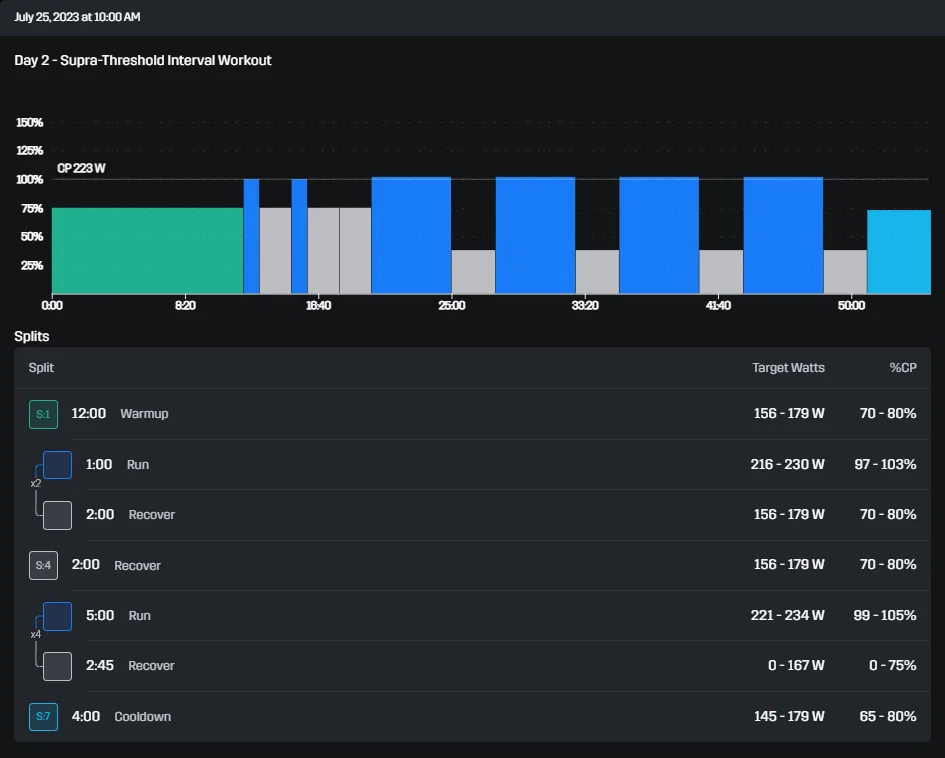Click the green S:1 warmup split icon
The width and height of the screenshot is (945, 758).
click(x=43, y=414)
